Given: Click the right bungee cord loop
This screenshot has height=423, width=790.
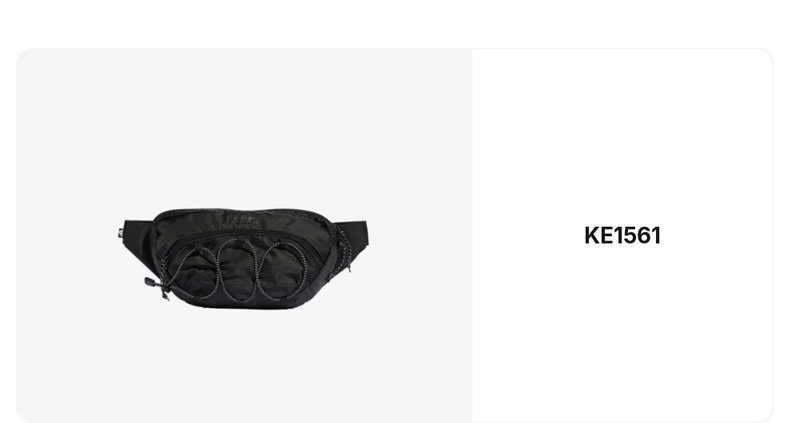Looking at the screenshot, I should [x=282, y=269].
